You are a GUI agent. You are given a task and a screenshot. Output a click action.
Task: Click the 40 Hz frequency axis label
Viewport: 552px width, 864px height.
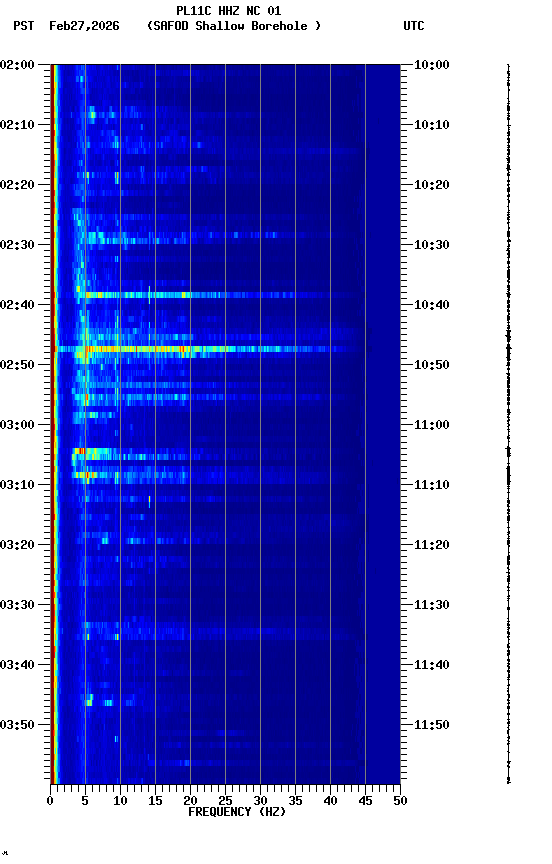click(331, 801)
